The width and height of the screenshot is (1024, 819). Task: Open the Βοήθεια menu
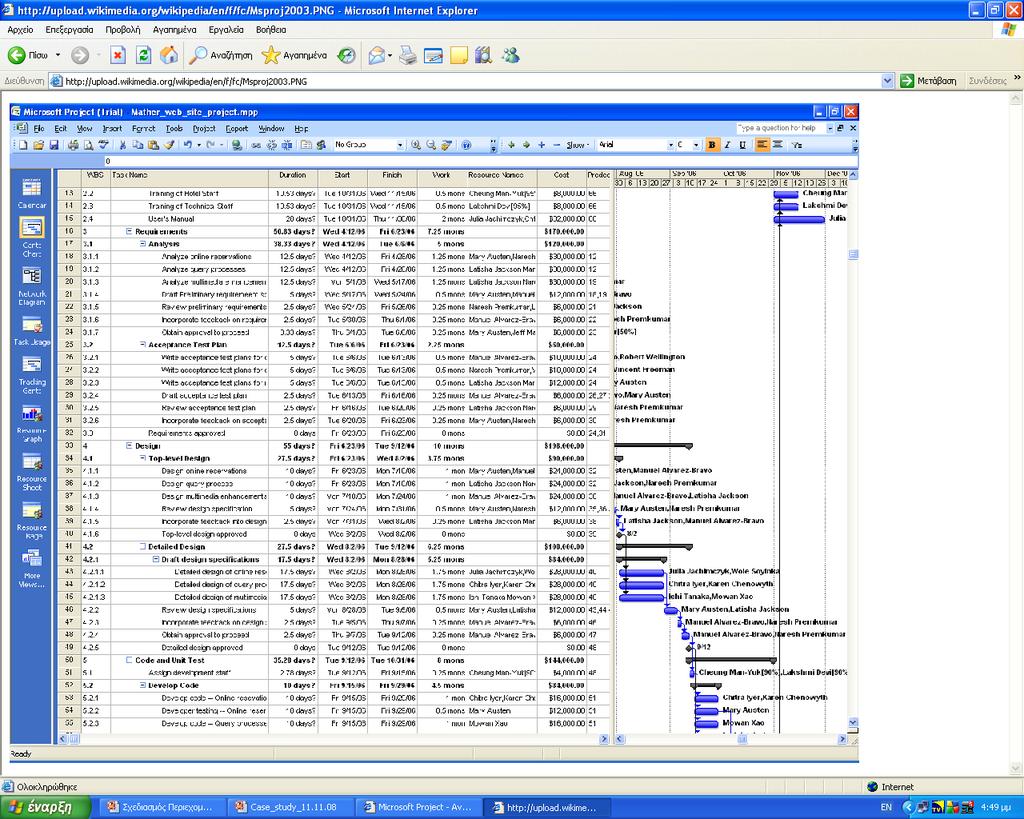(271, 29)
